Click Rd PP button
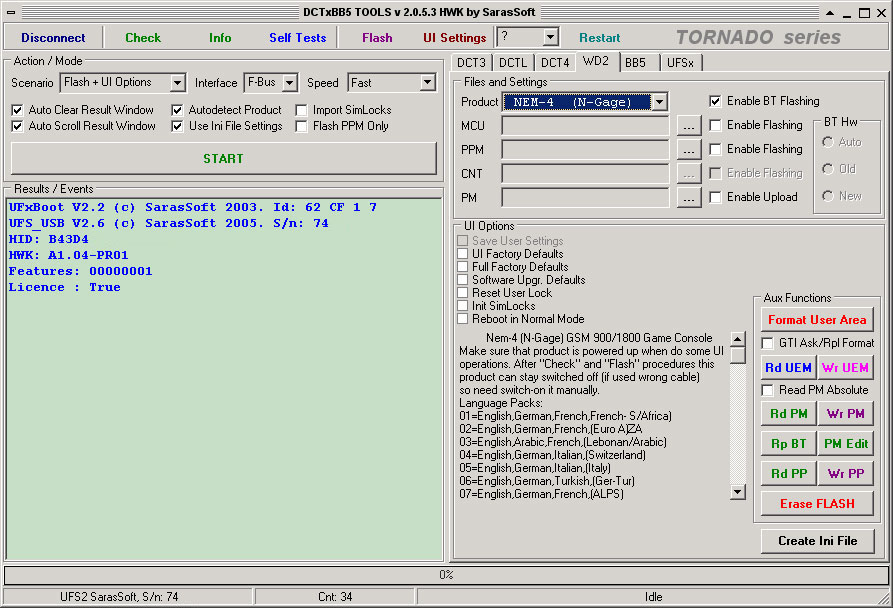893x608 pixels. click(x=789, y=474)
